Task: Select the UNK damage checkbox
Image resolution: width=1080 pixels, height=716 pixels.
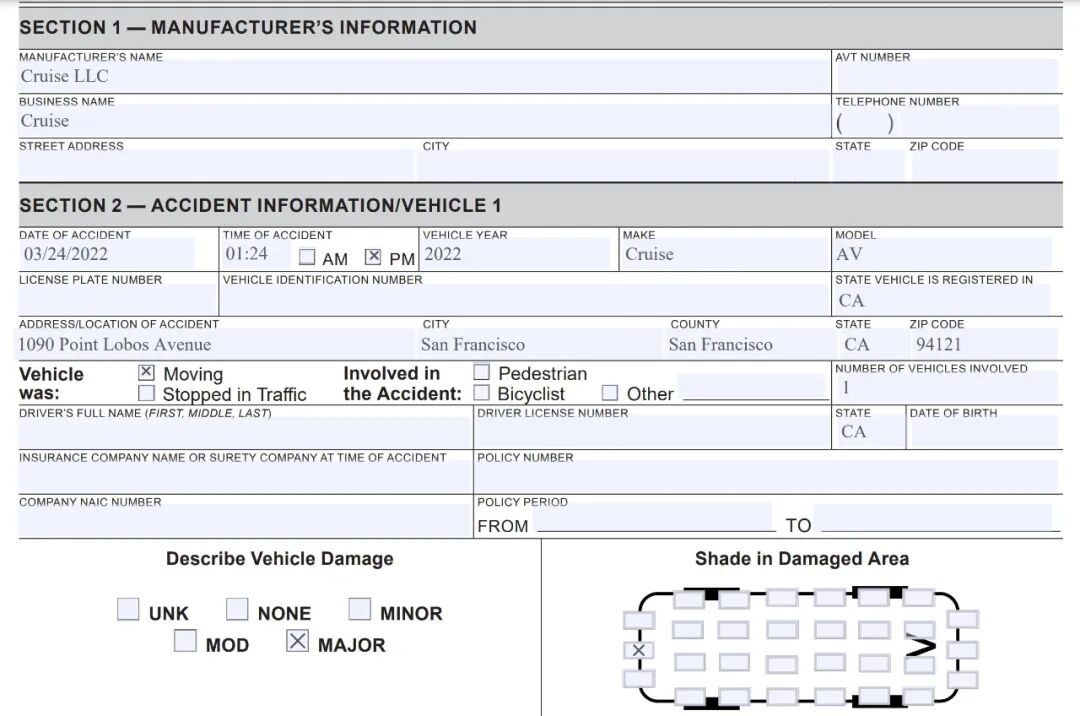Action: coord(128,609)
